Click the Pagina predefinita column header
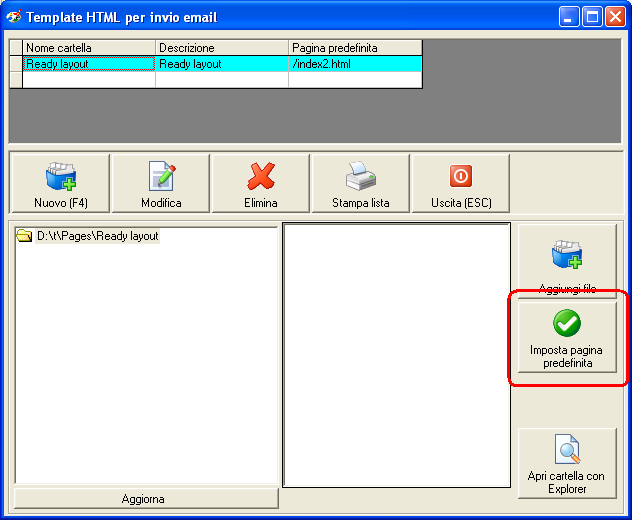 point(355,48)
